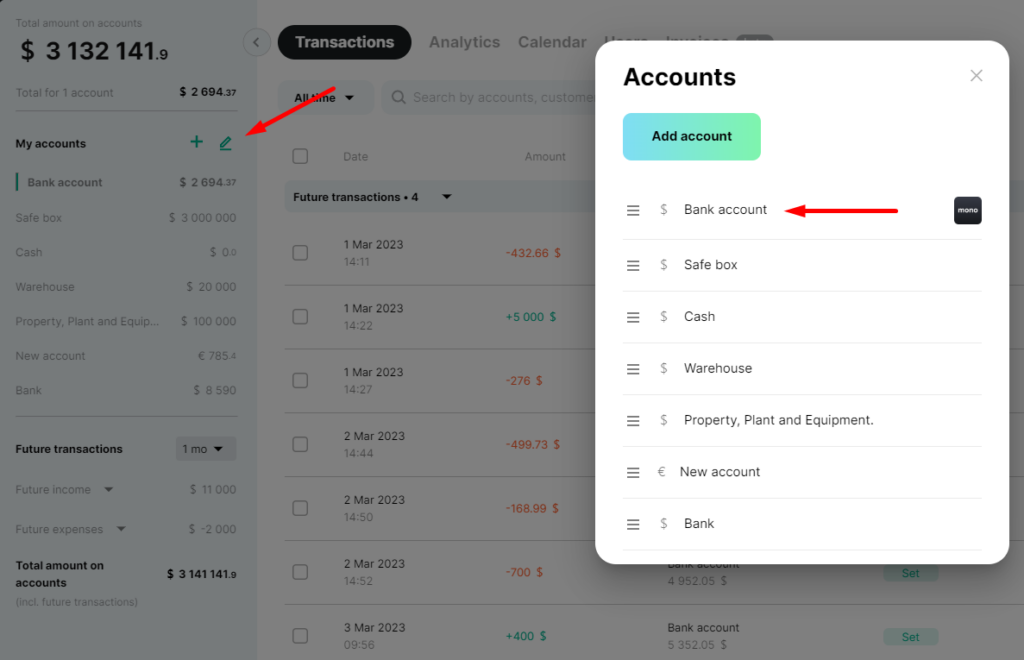Click the pencil edit accounts icon

pyautogui.click(x=225, y=143)
